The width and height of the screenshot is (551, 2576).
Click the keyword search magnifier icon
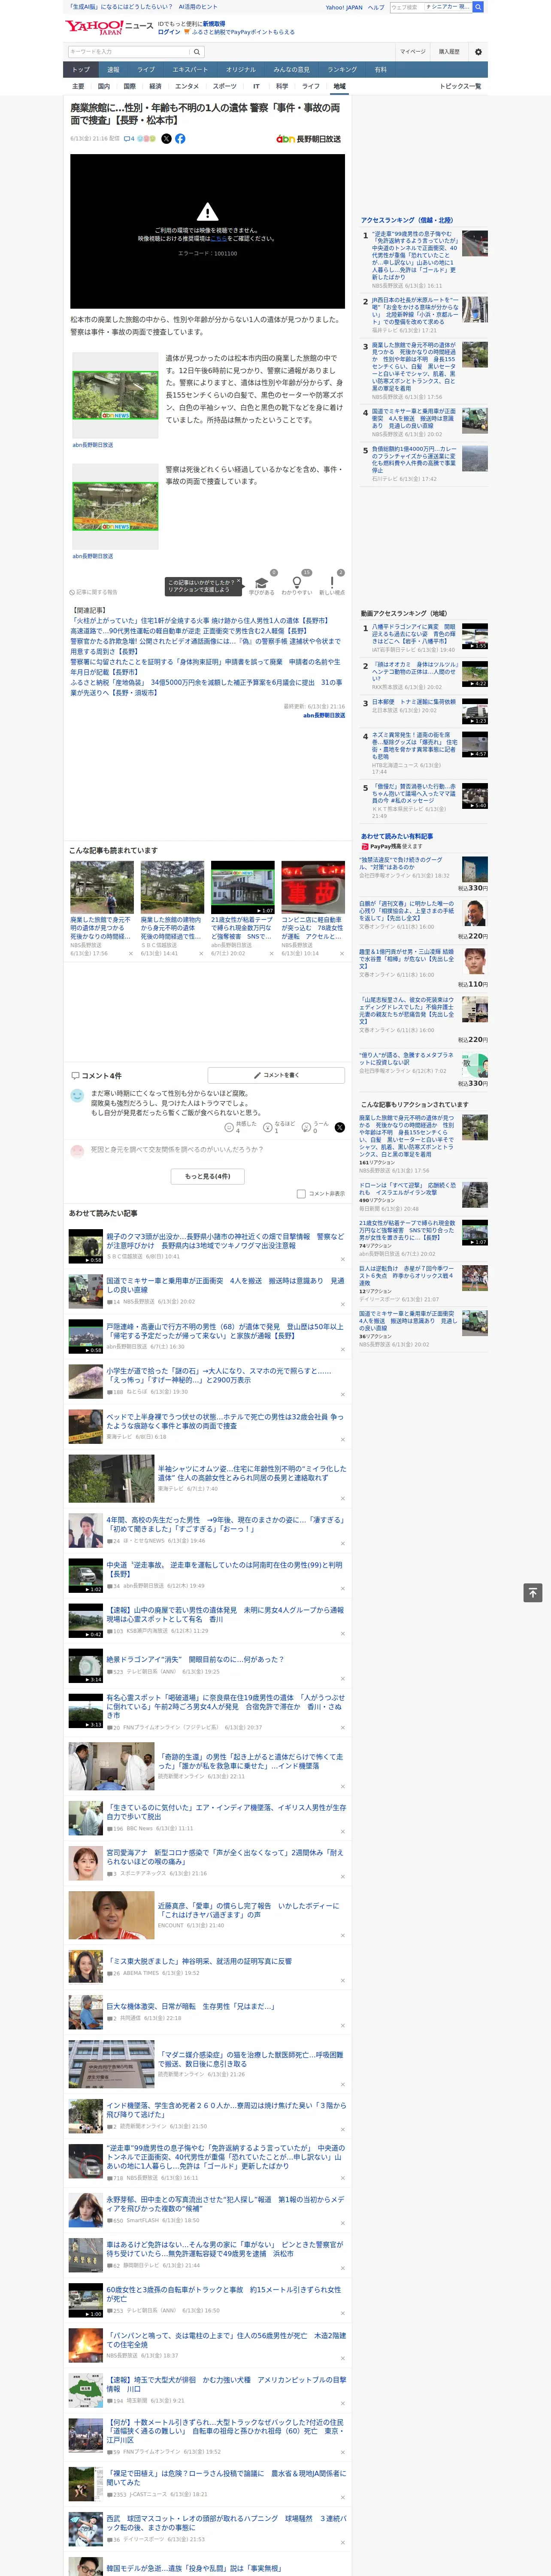coord(196,52)
